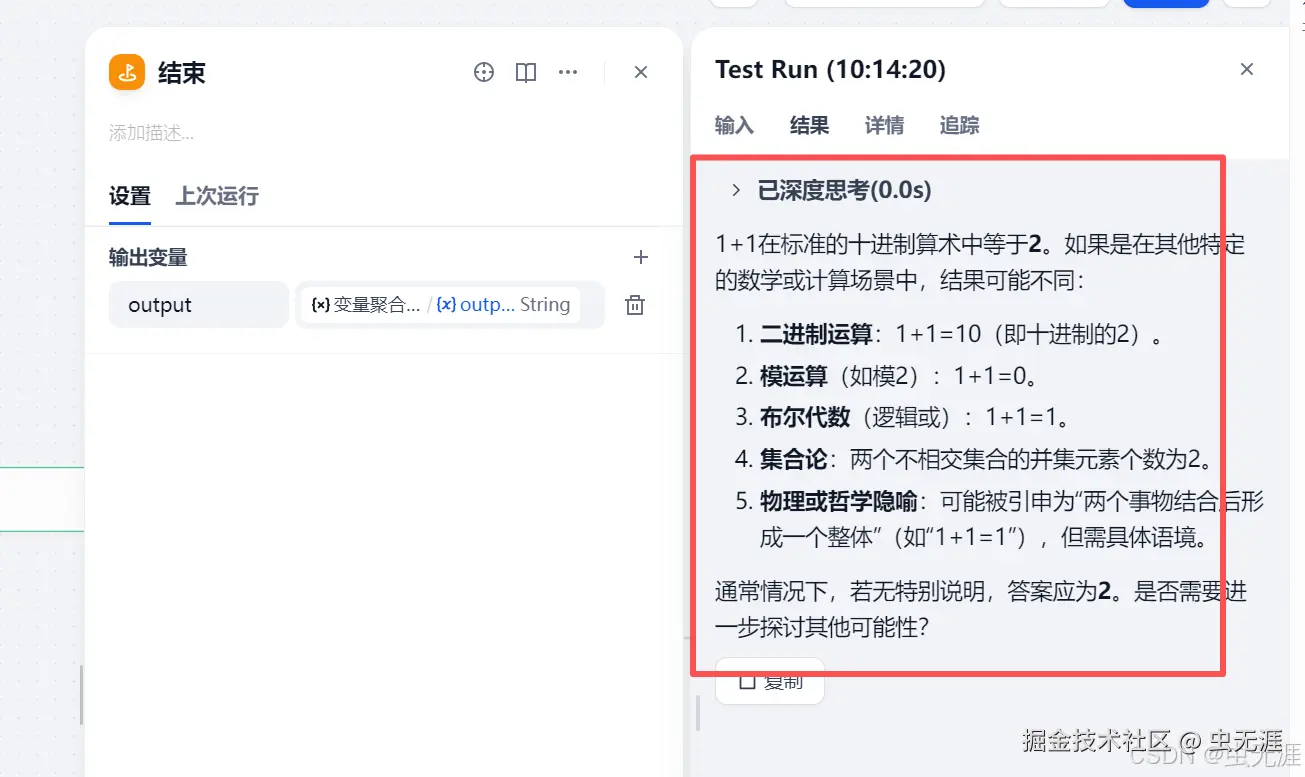Open the more options (...) menu on End node
1305x777 pixels.
pos(568,72)
